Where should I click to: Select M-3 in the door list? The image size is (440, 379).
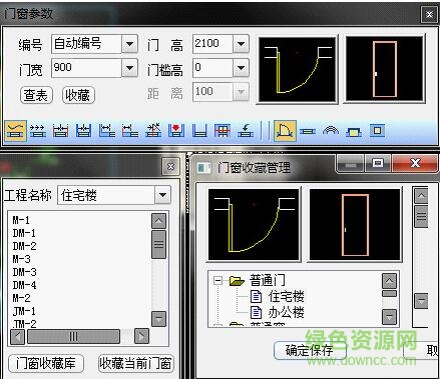(x=21, y=259)
